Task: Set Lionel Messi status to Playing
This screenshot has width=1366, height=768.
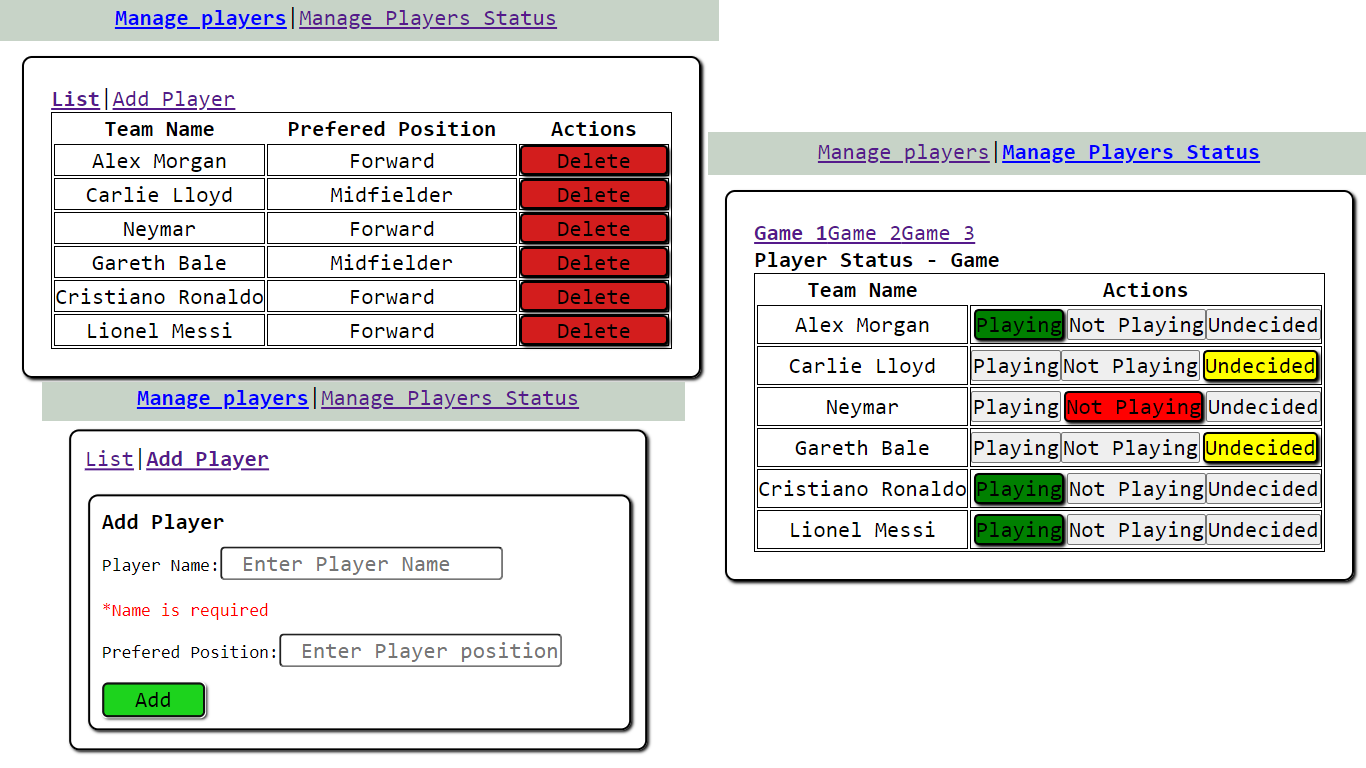Action: [1018, 529]
